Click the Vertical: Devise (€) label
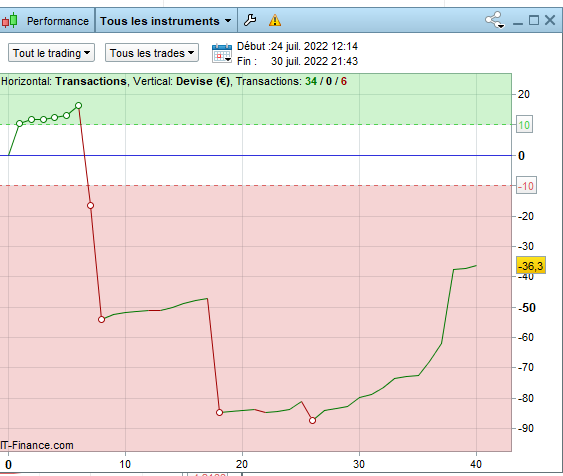Viewport: 563px width, 476px height. 182,81
